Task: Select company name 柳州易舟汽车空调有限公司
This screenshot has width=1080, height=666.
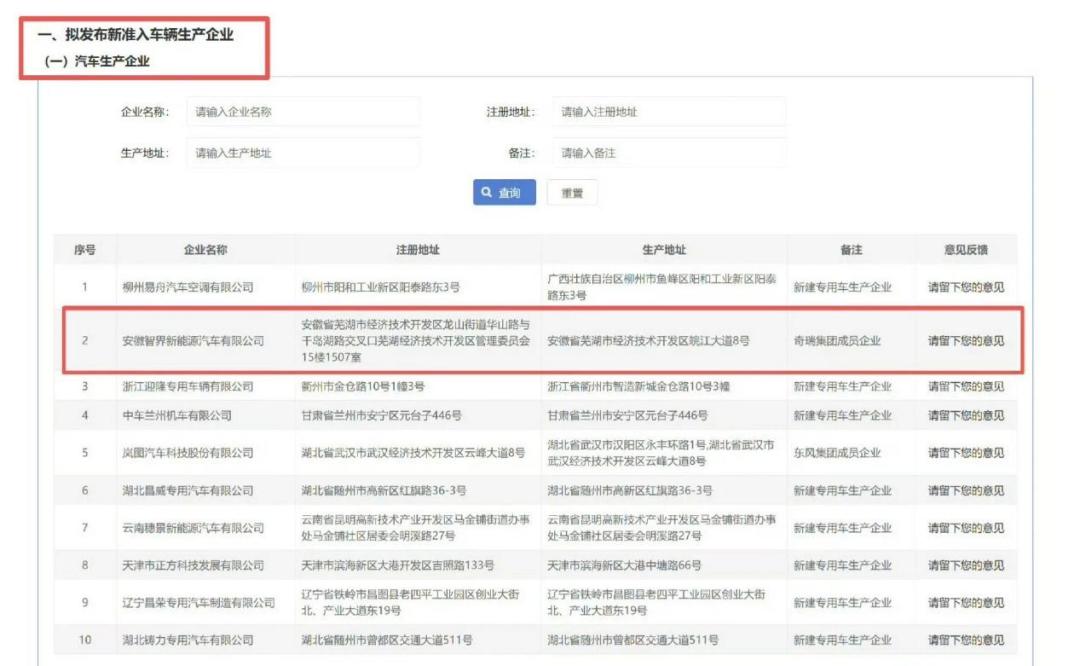Action: click(188, 287)
